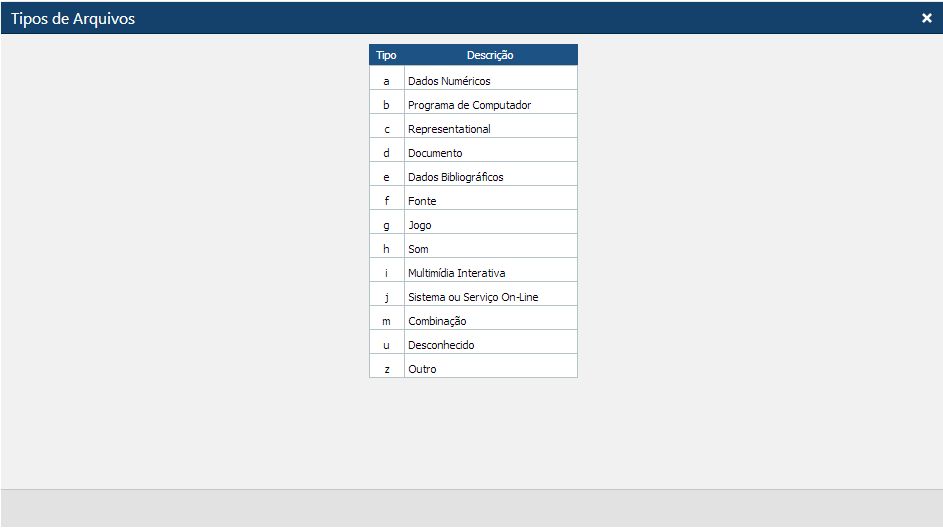This screenshot has height=530, width=943.
Task: Click type code 'z' cell
Action: 386,369
